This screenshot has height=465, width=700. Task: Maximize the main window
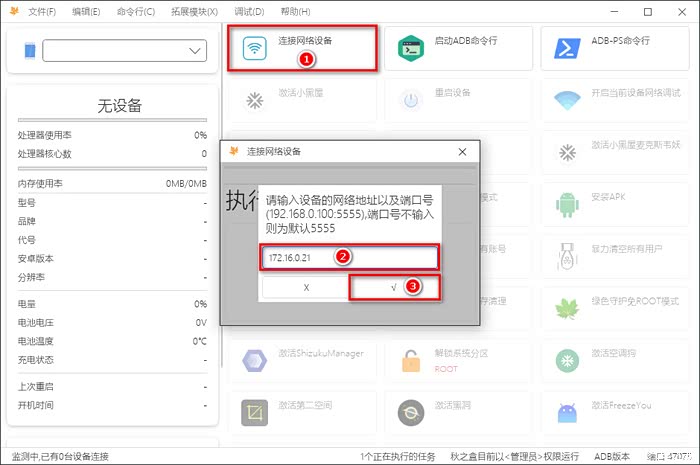coord(648,12)
